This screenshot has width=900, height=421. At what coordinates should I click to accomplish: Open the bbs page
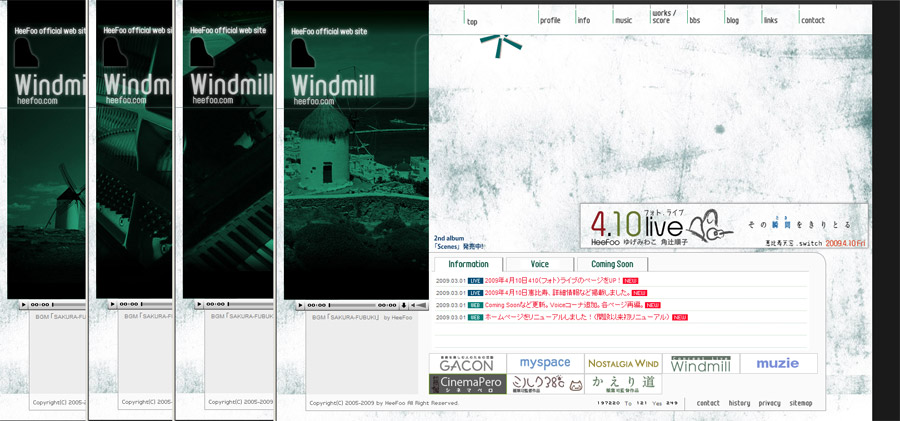695,20
